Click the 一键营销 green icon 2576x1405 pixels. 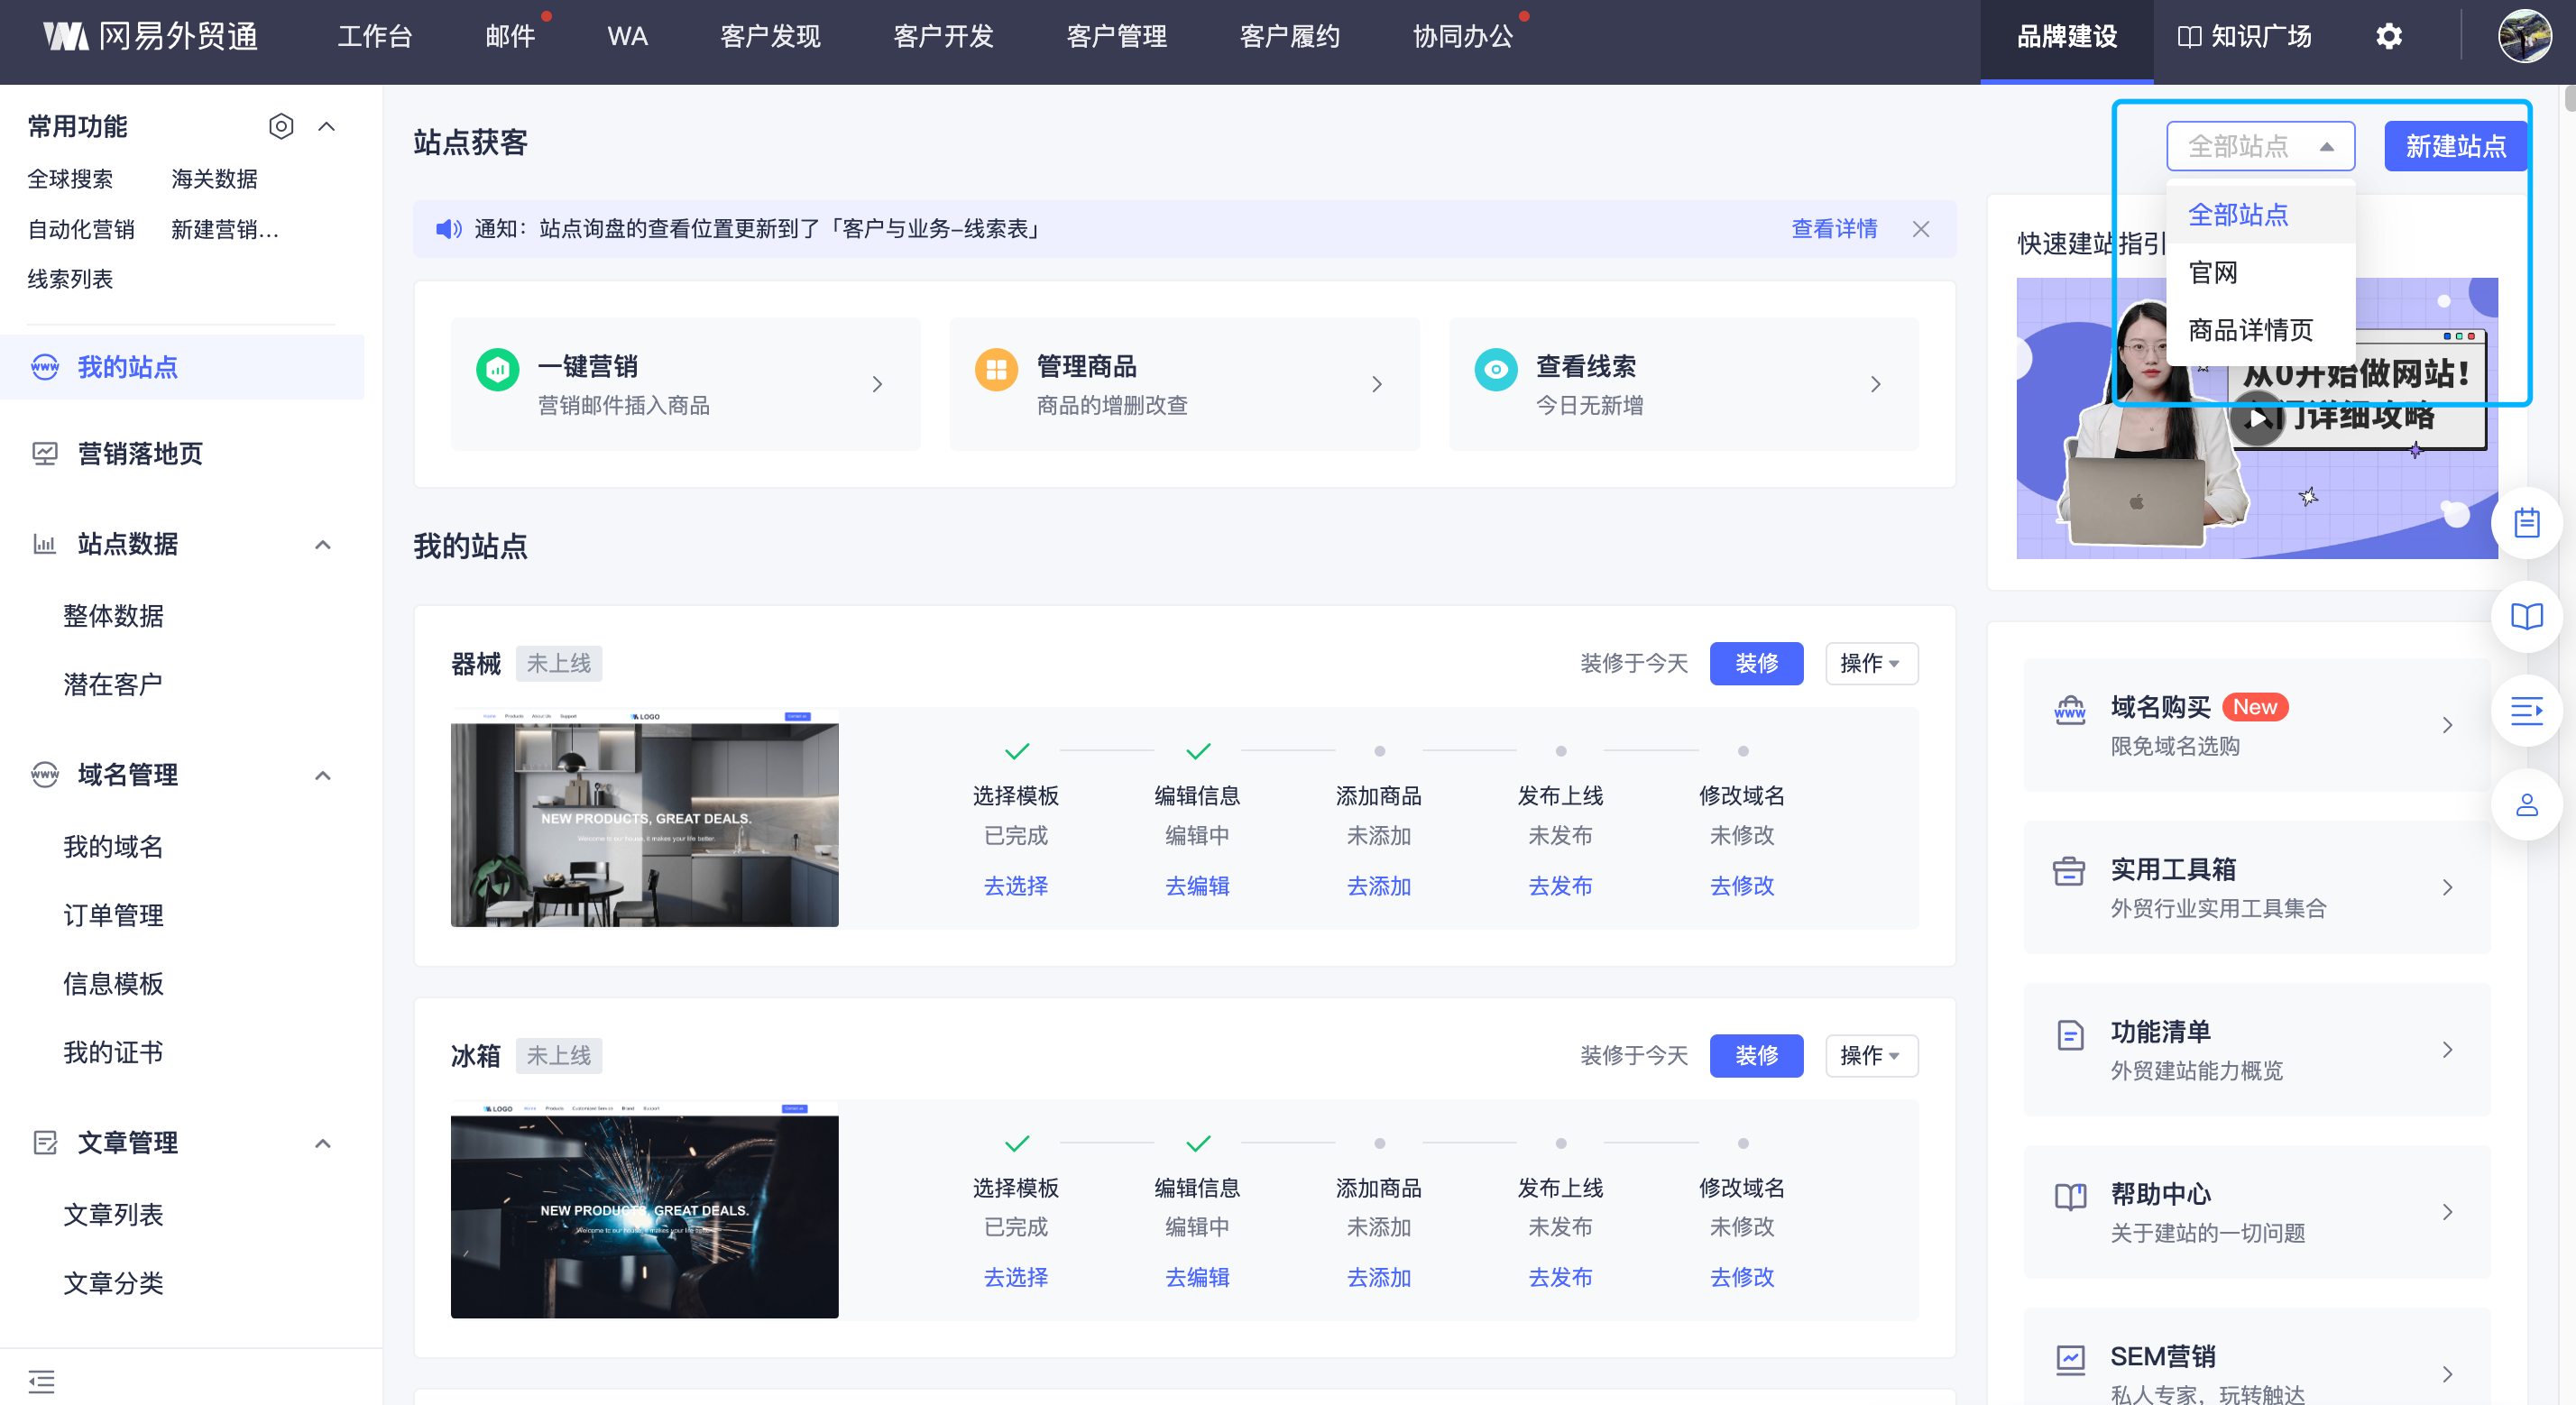pos(497,370)
